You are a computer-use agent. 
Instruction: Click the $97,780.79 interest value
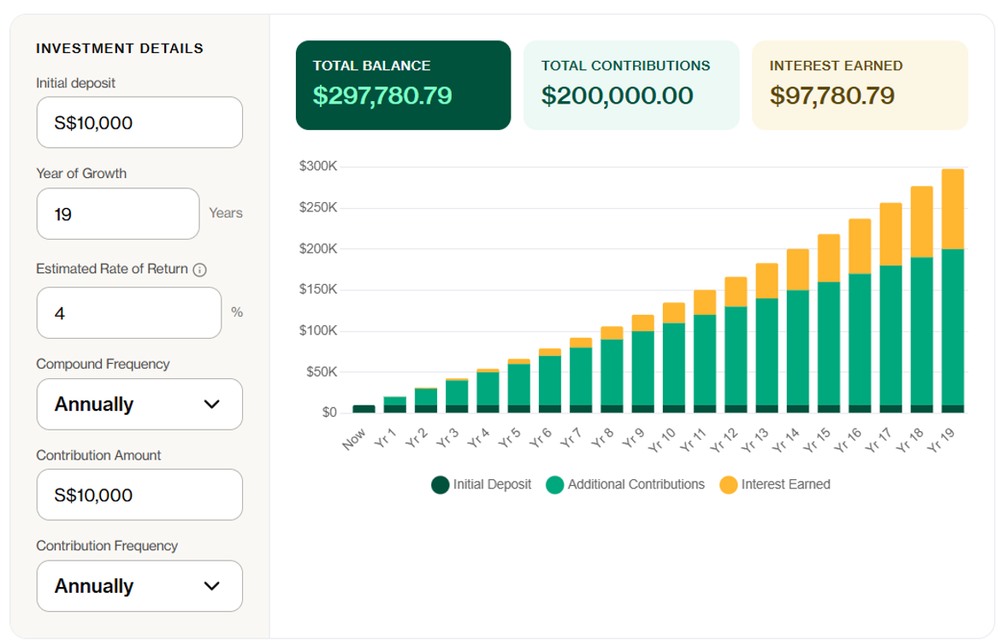click(832, 96)
